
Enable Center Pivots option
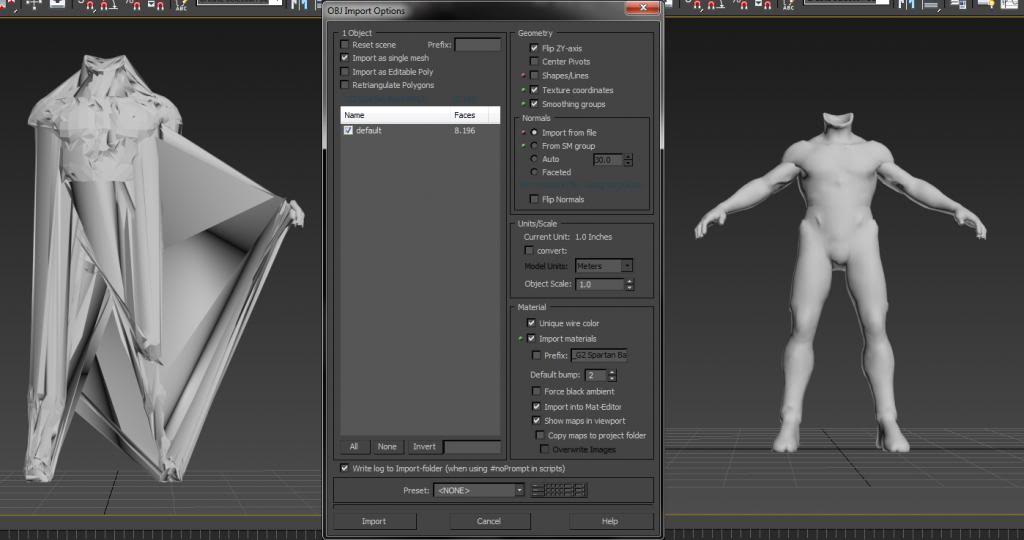pos(534,61)
